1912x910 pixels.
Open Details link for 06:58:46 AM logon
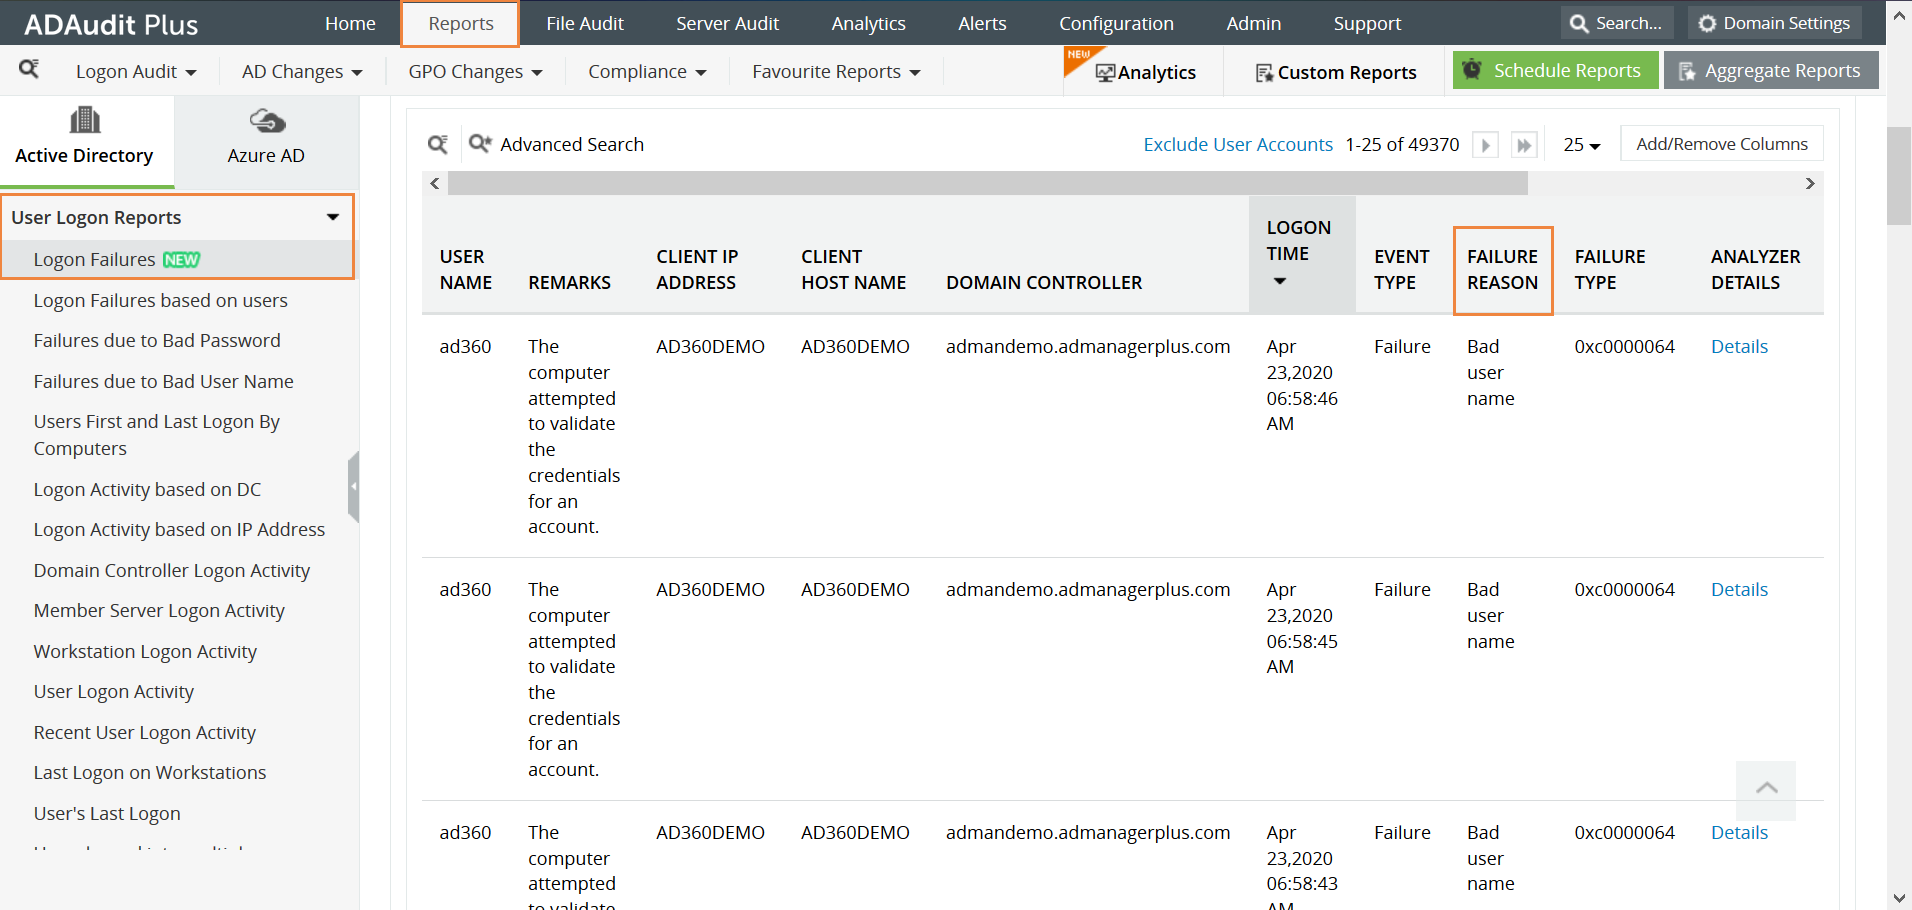click(x=1739, y=347)
